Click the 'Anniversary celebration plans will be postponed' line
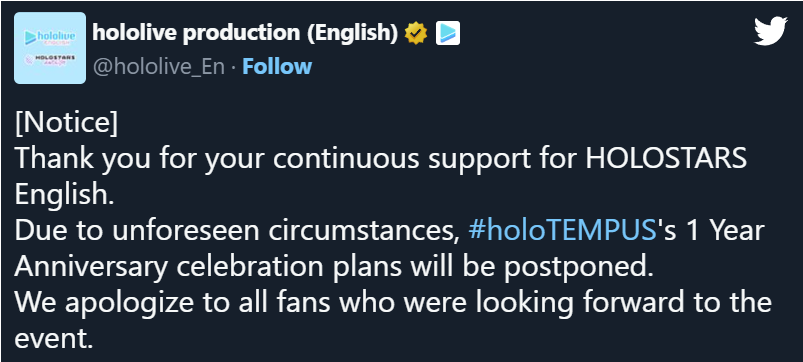 (334, 267)
